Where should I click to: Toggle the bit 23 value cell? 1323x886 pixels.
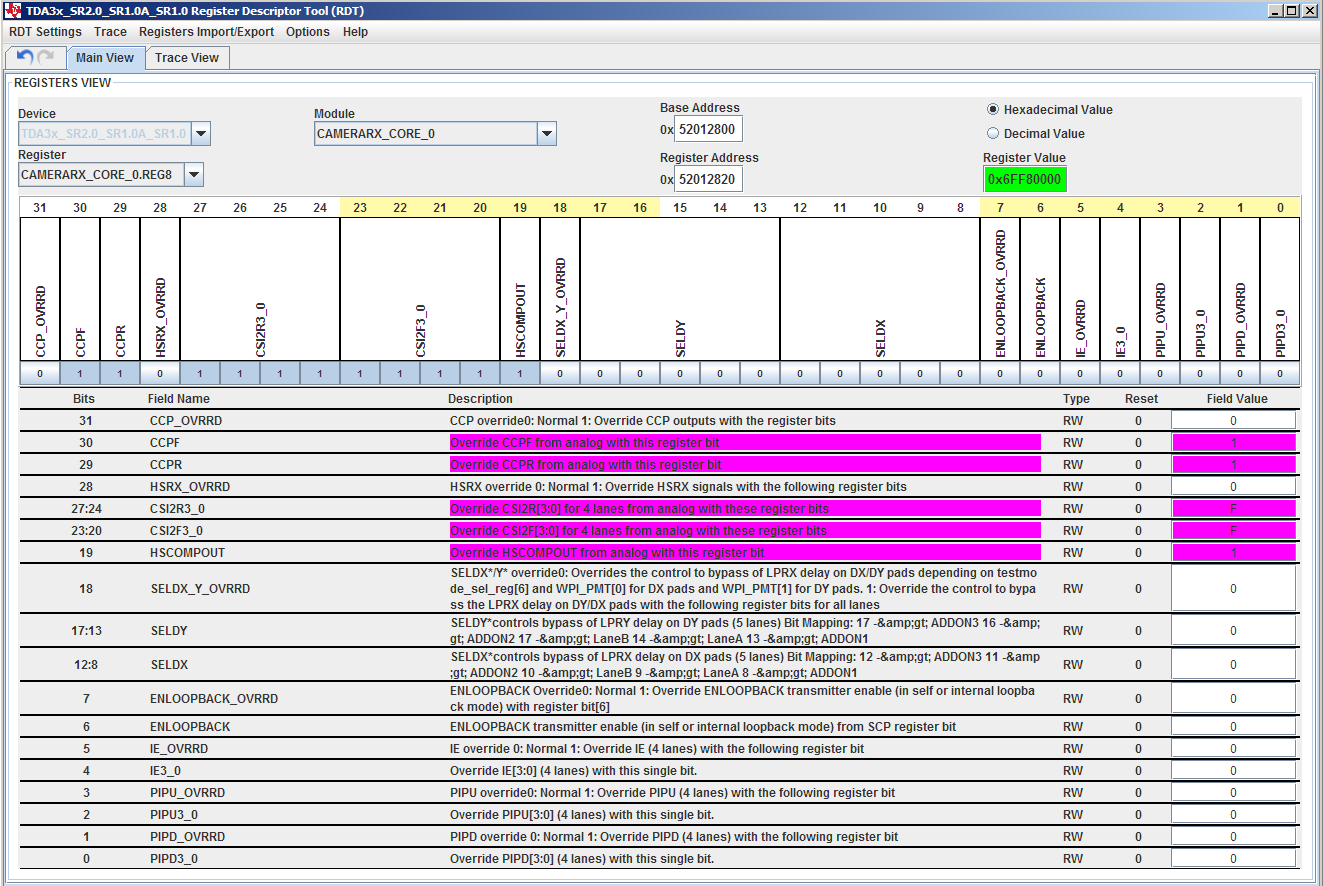click(360, 374)
